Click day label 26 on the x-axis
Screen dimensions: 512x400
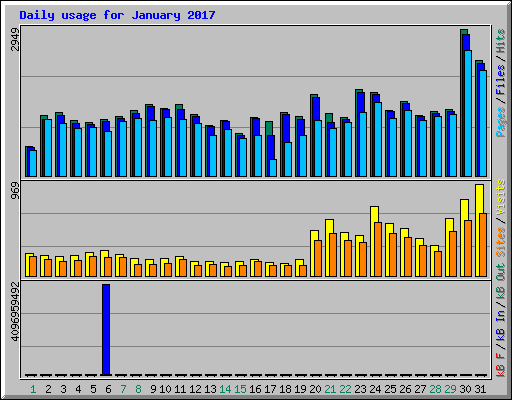(x=405, y=389)
